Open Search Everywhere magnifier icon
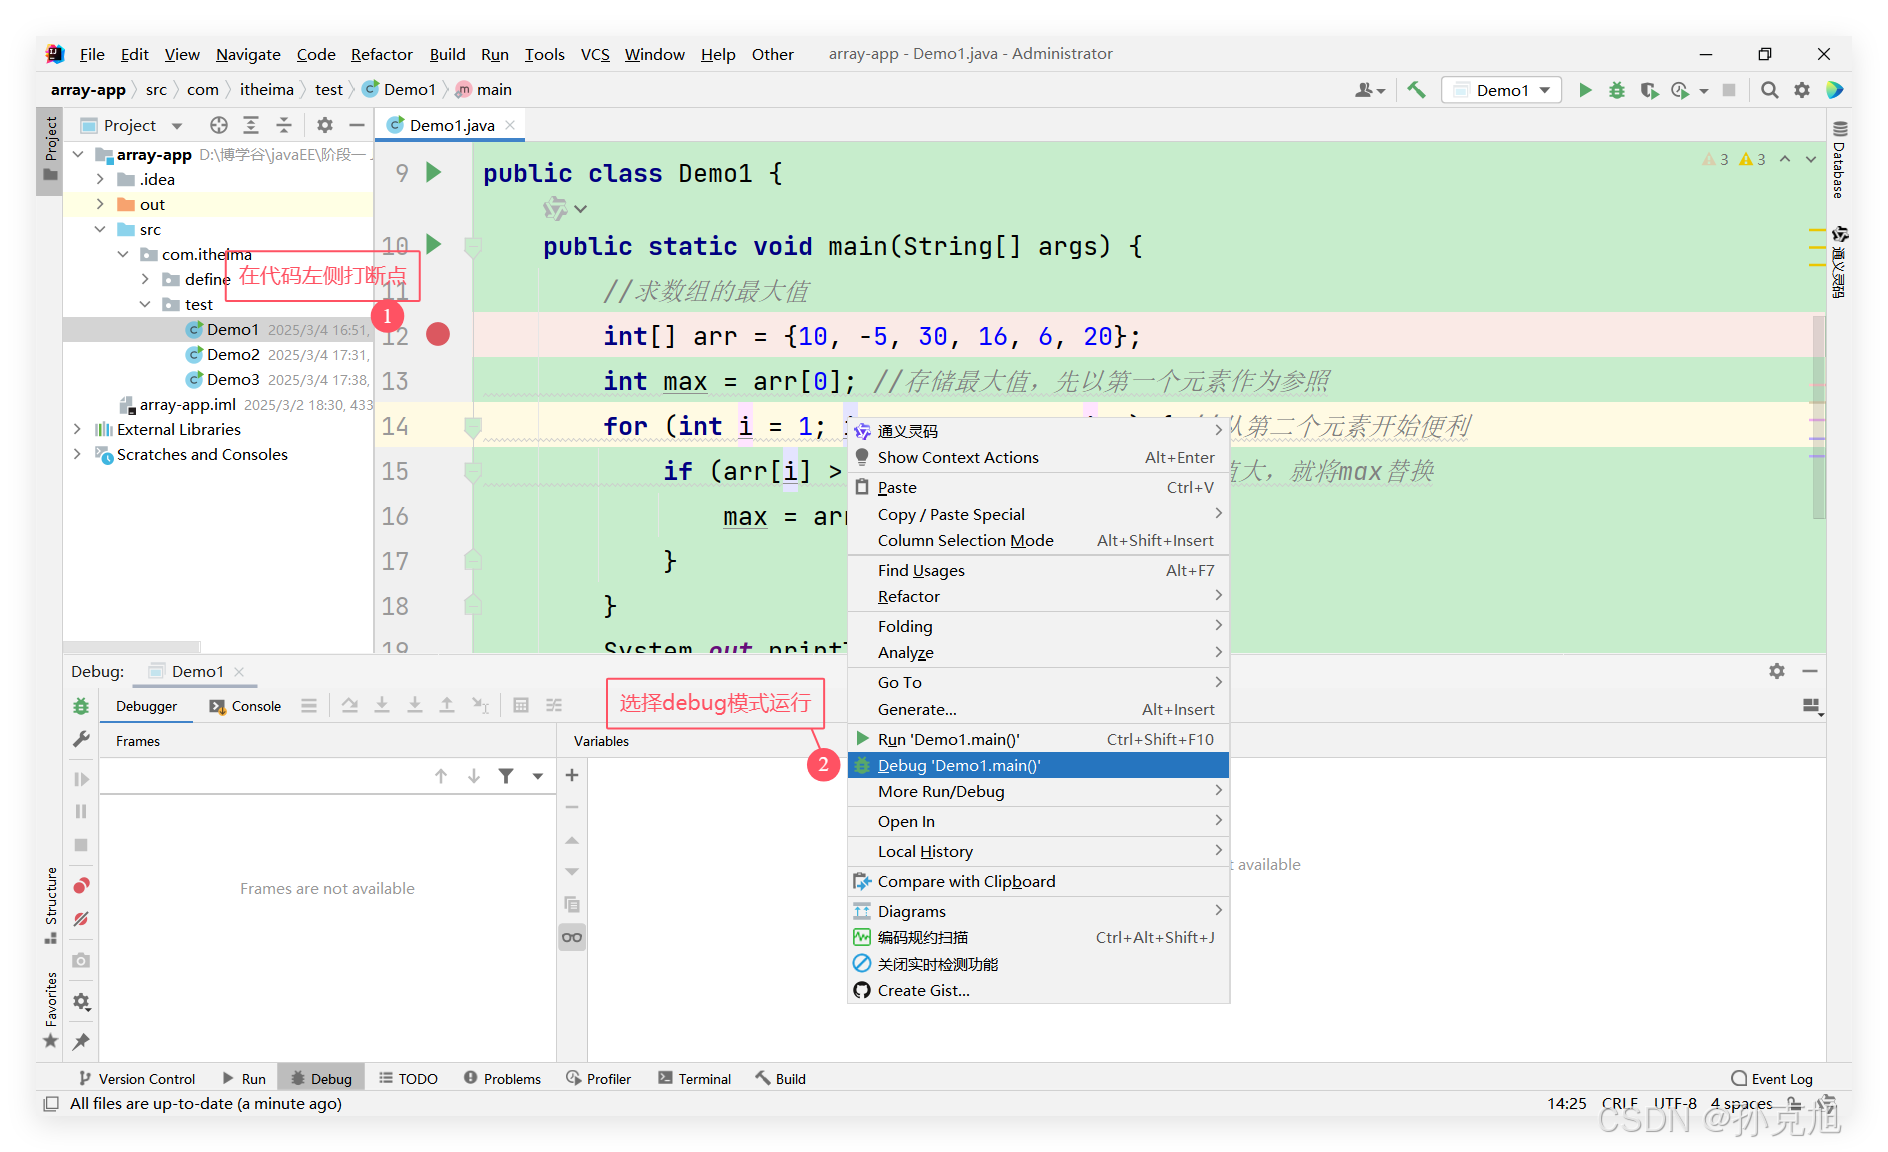 [x=1769, y=90]
